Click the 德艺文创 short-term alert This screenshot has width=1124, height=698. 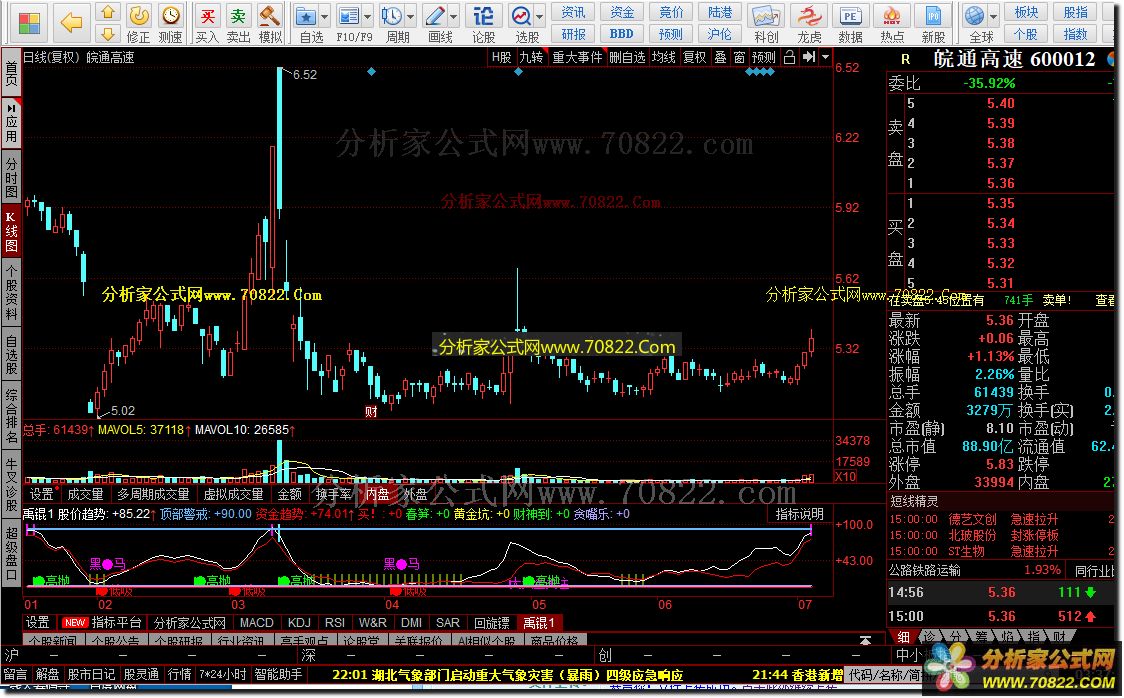(973, 520)
